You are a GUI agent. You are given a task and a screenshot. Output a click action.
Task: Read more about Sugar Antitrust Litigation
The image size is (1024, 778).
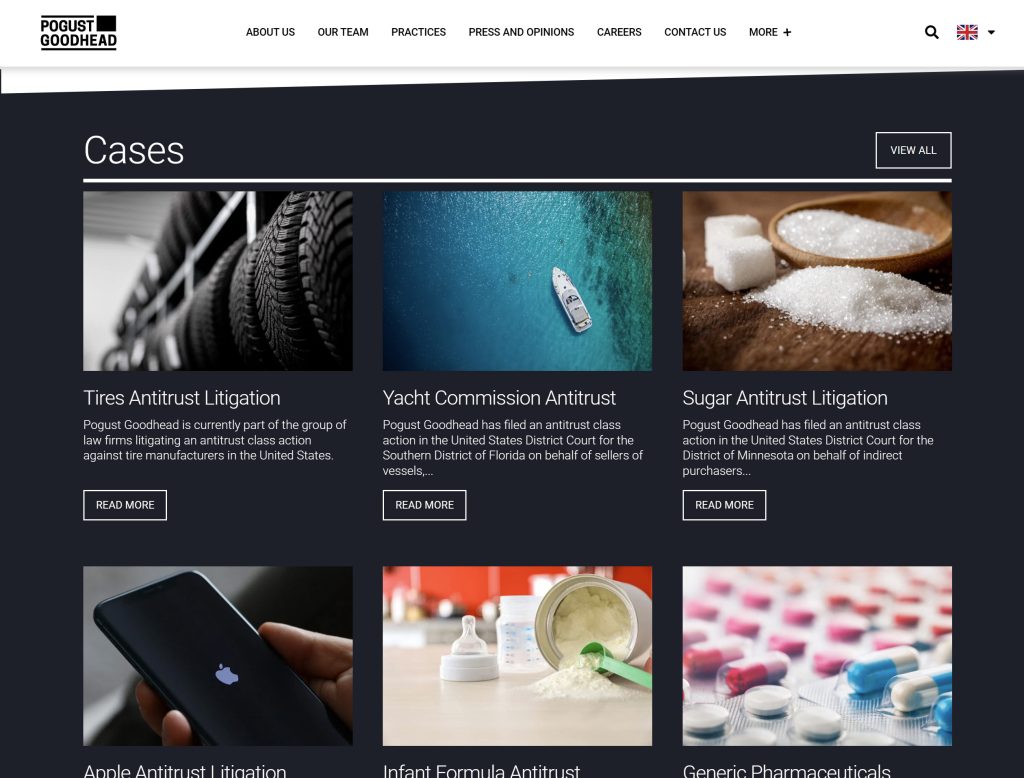[x=724, y=505]
